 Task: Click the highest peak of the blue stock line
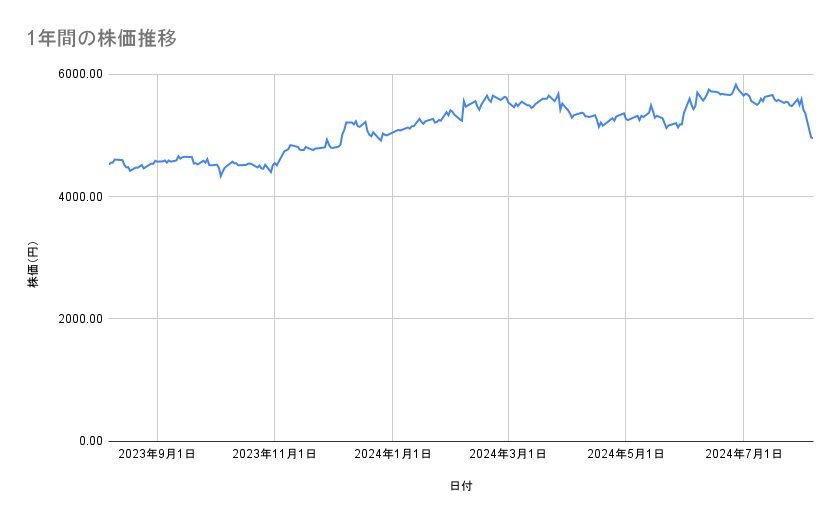[x=735, y=84]
